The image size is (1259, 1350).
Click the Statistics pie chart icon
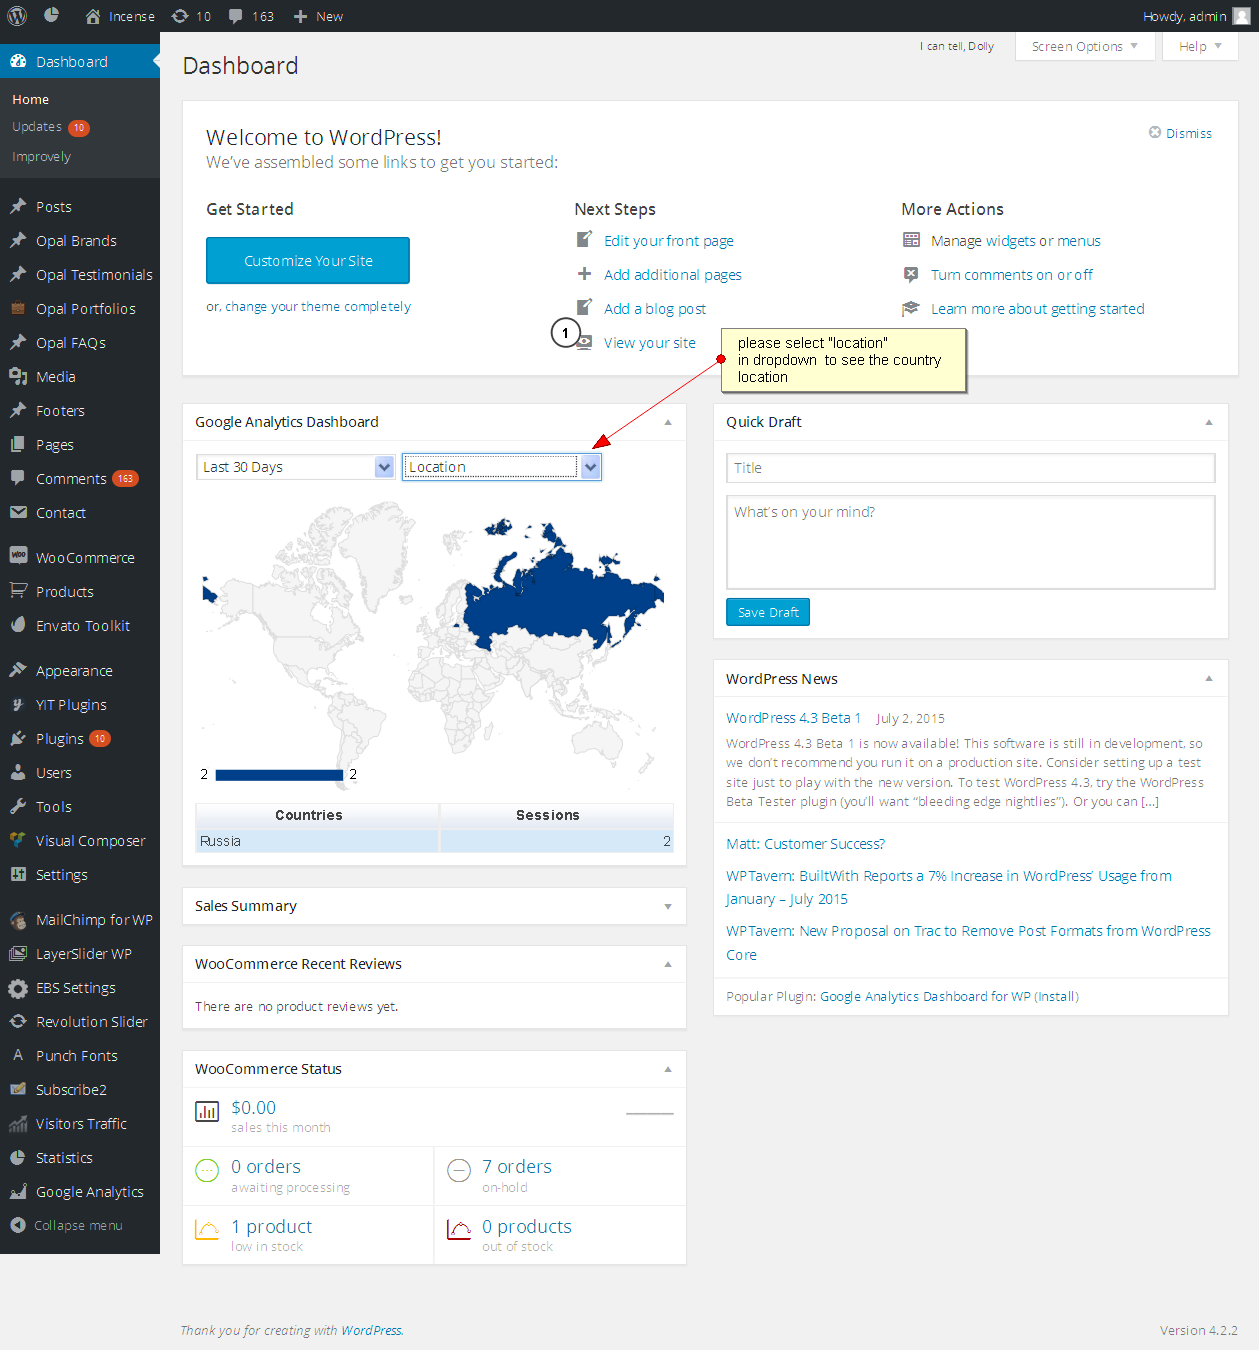(x=18, y=1157)
